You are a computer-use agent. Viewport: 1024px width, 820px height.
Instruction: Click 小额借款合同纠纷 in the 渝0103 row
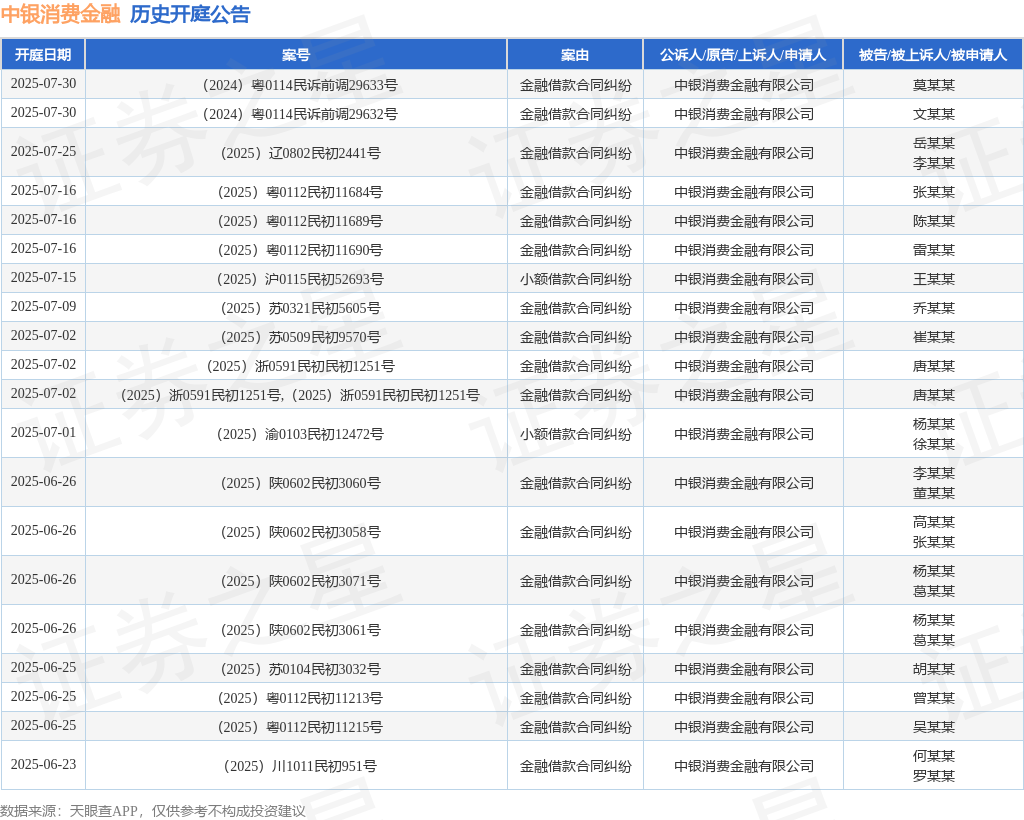pos(575,434)
